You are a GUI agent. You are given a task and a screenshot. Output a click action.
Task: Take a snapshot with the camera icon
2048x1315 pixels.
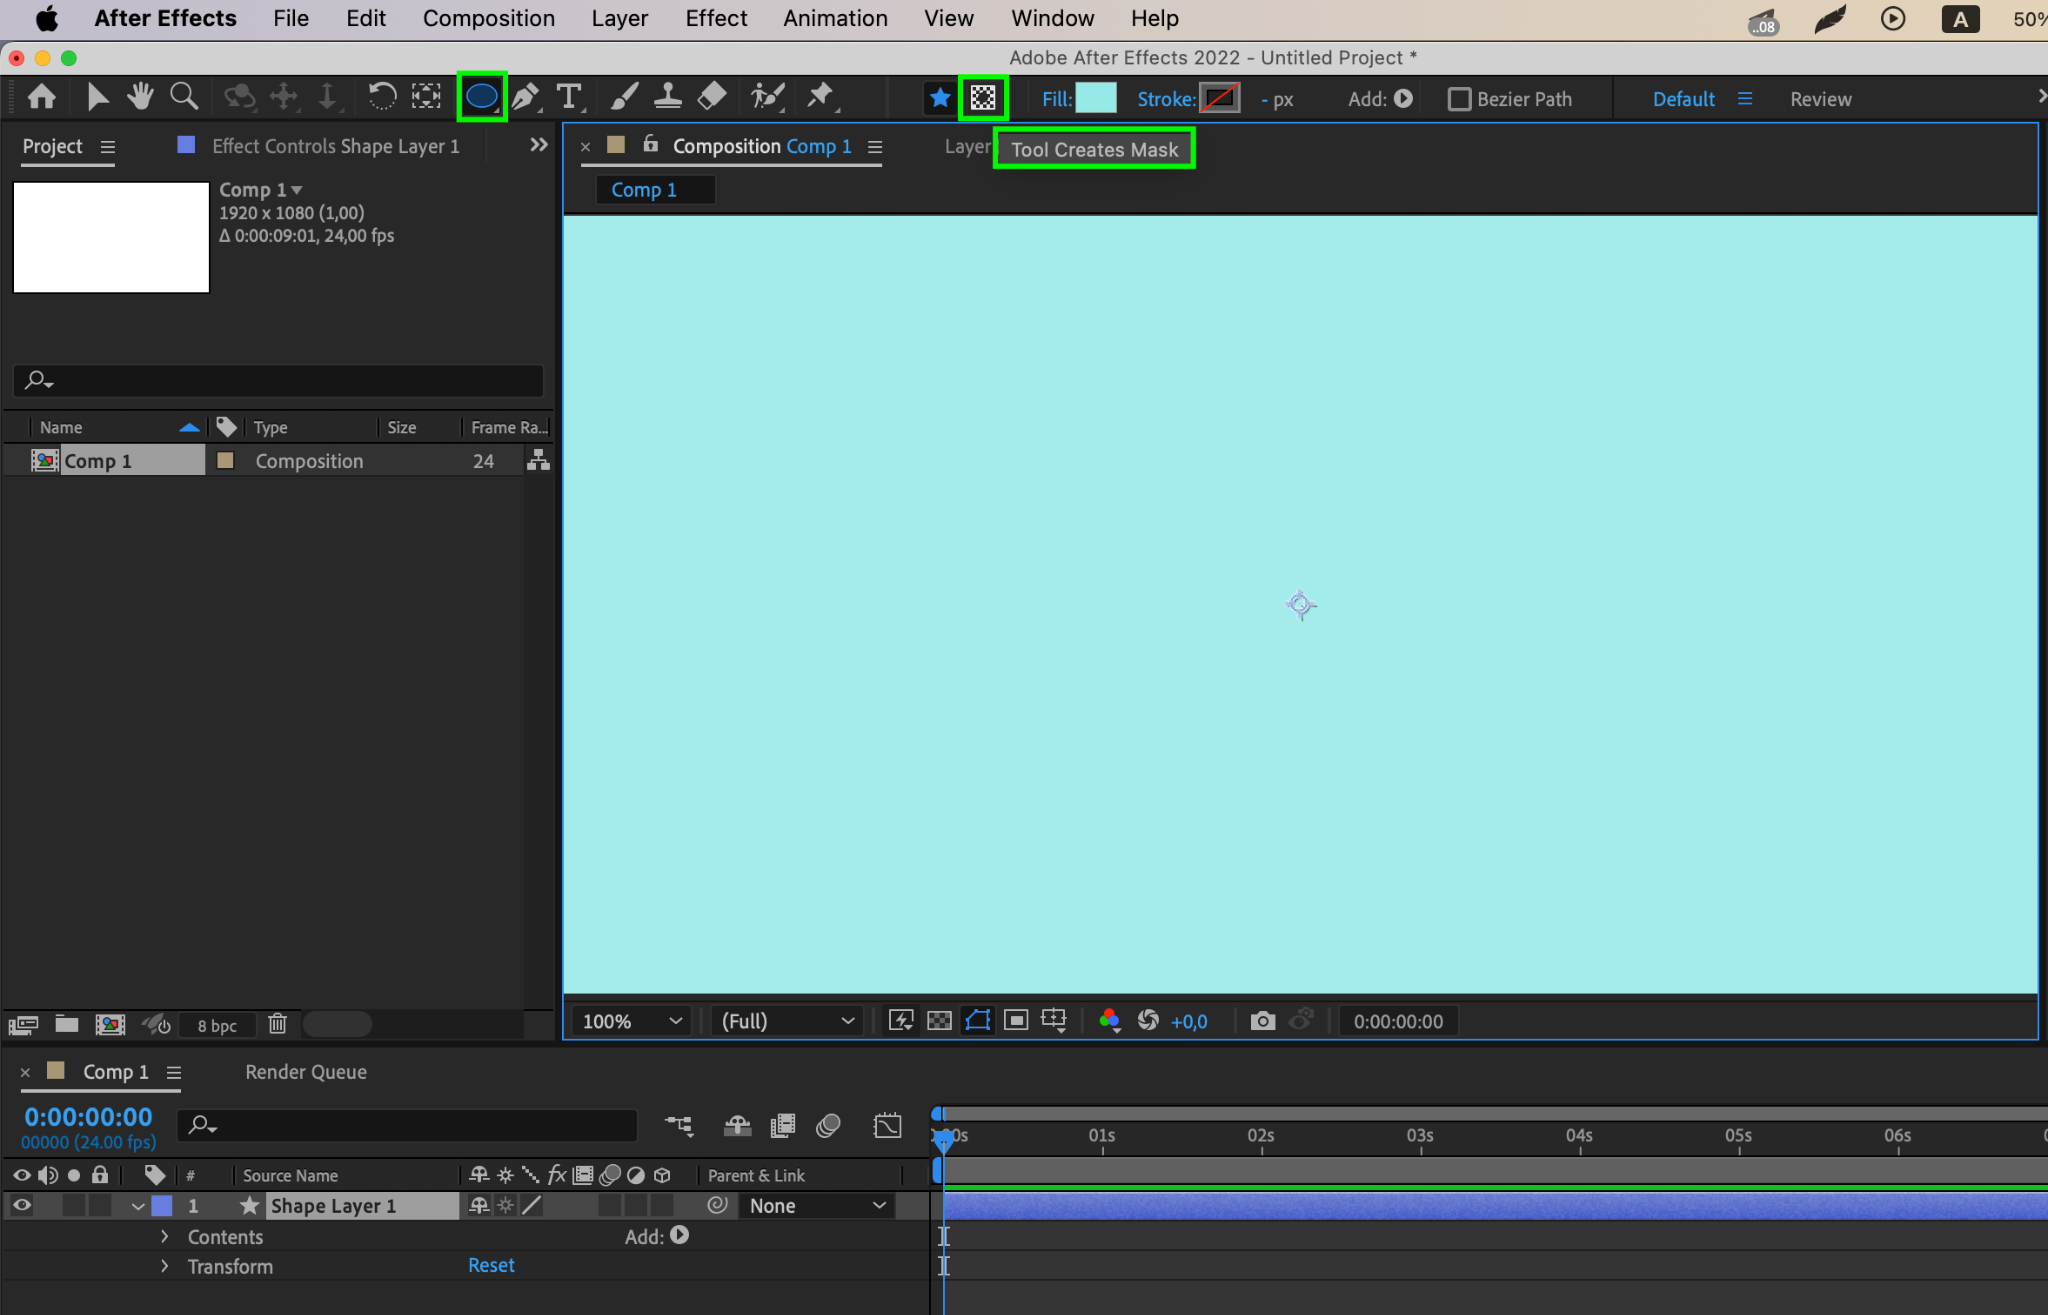pyautogui.click(x=1263, y=1021)
